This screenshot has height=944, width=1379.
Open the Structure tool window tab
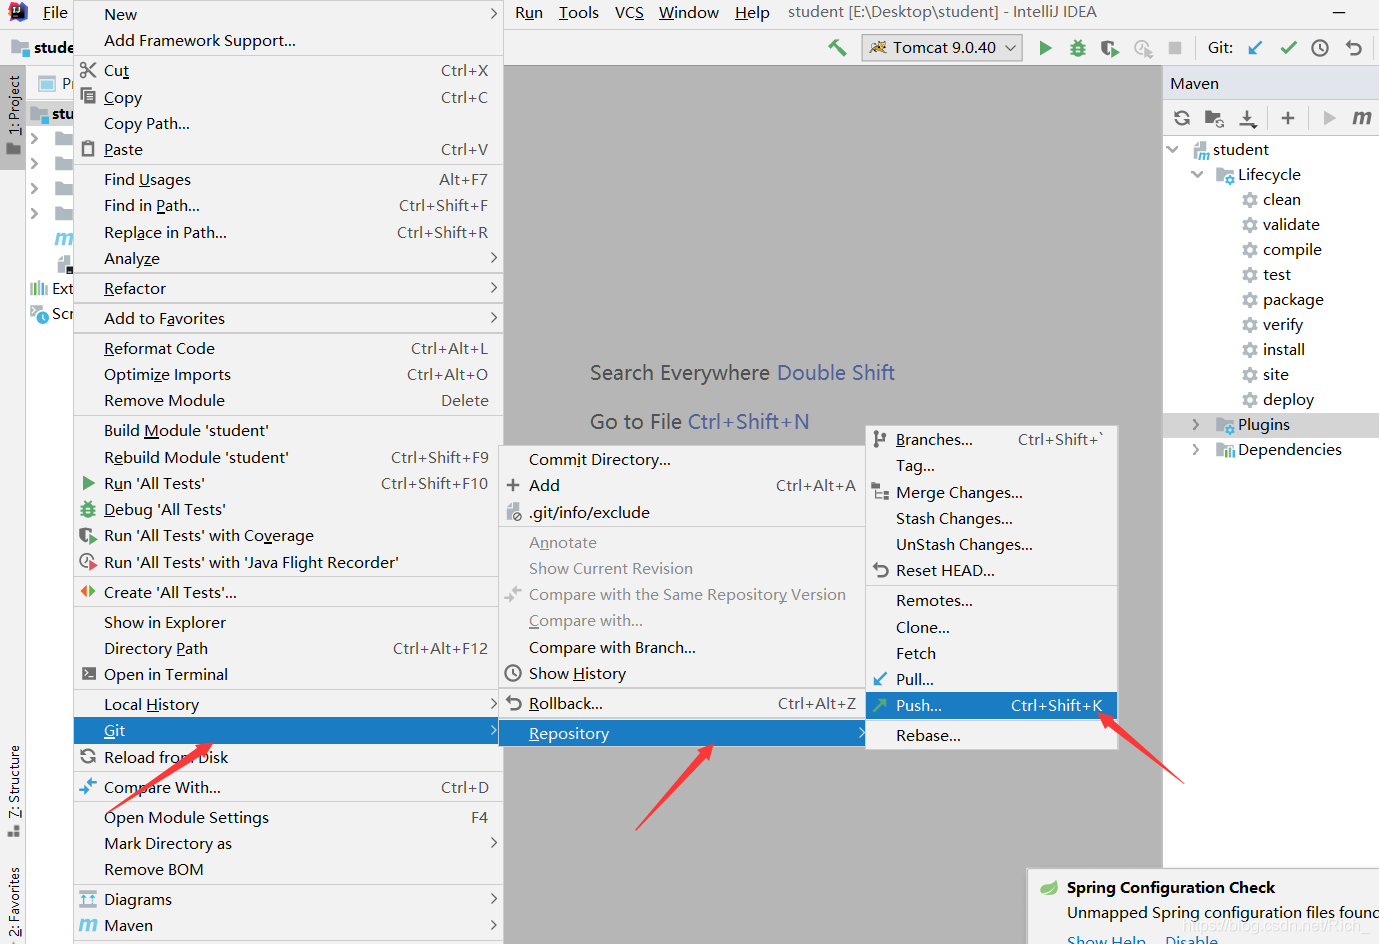point(13,790)
